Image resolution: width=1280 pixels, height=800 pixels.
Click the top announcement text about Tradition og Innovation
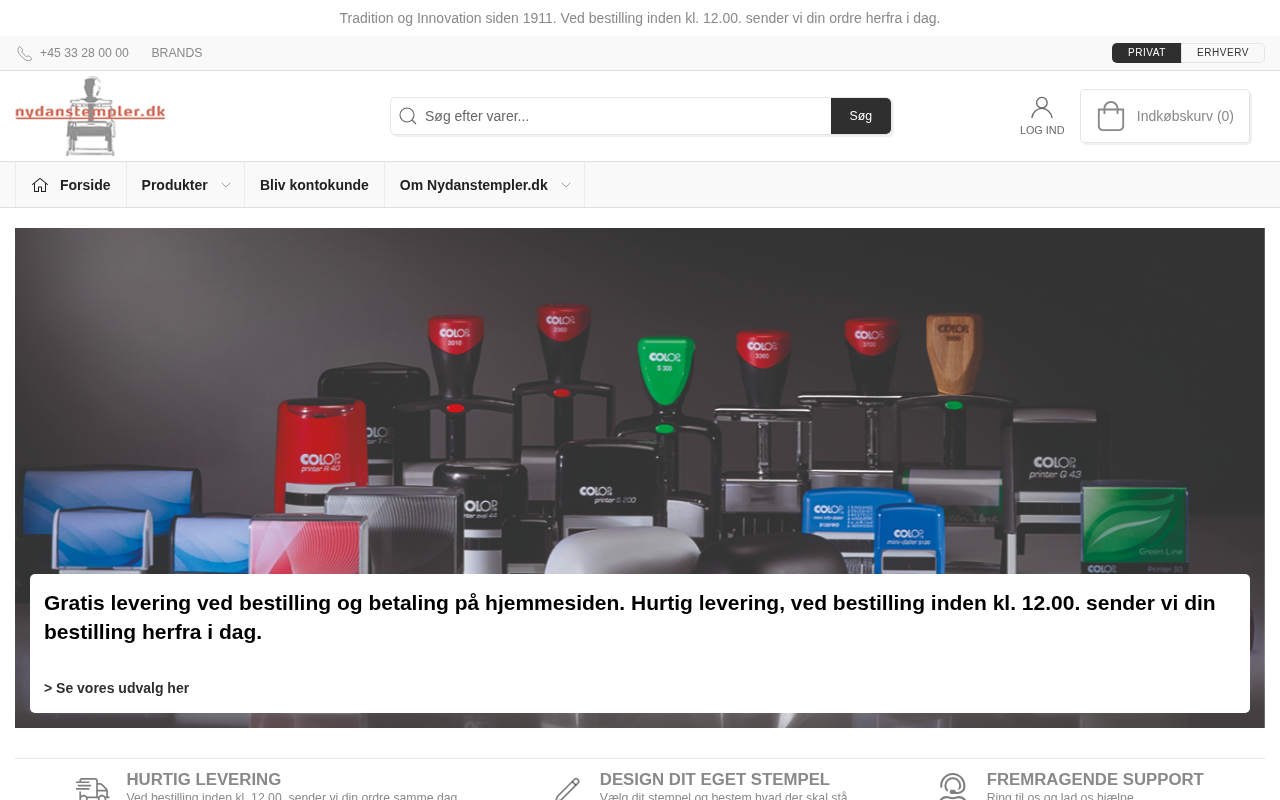640,18
